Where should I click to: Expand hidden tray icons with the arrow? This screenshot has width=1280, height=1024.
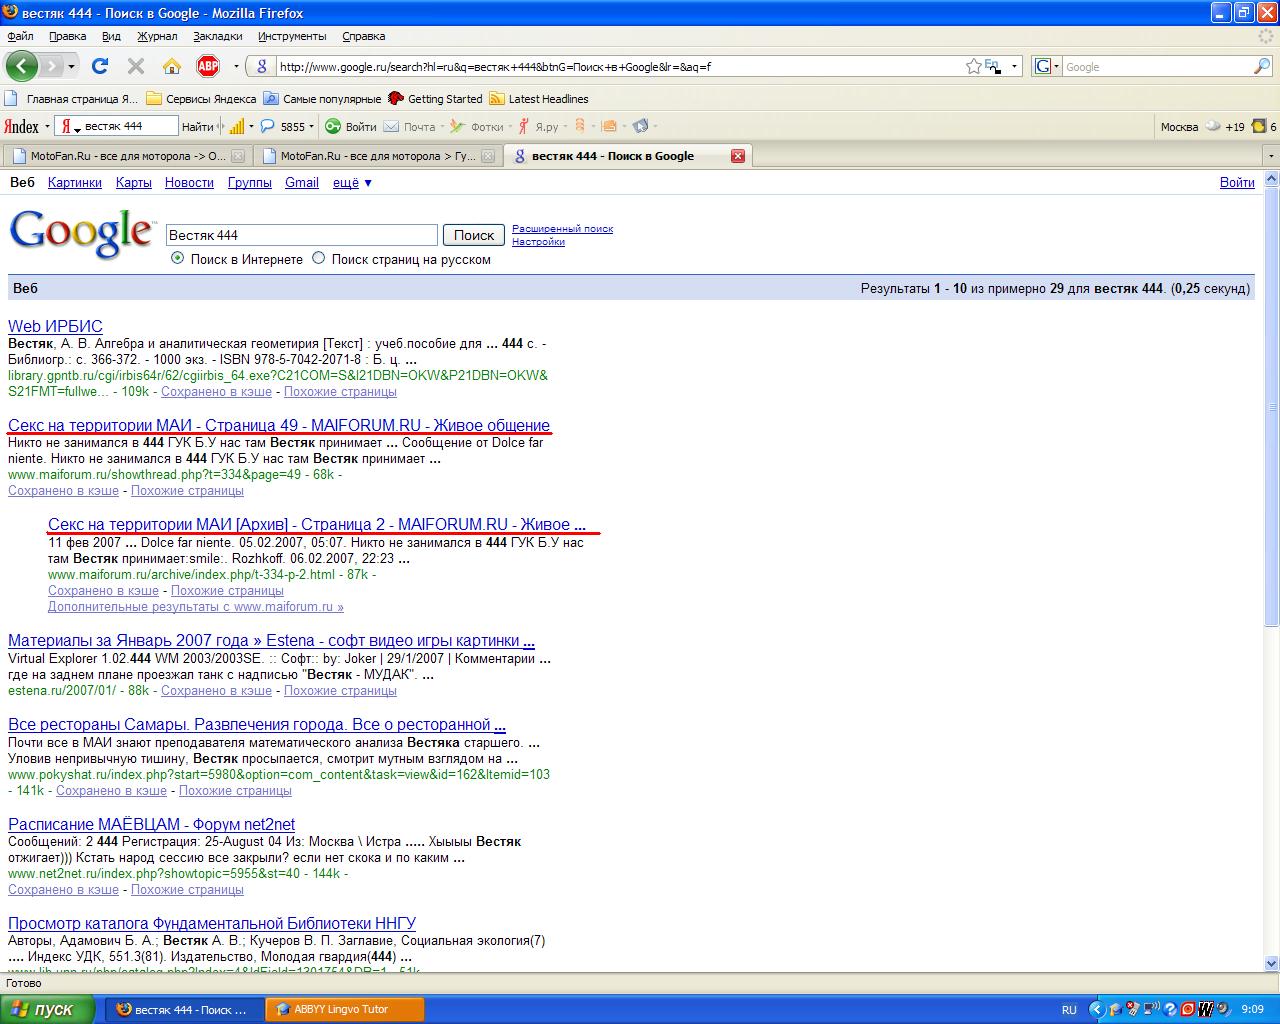point(1096,1009)
